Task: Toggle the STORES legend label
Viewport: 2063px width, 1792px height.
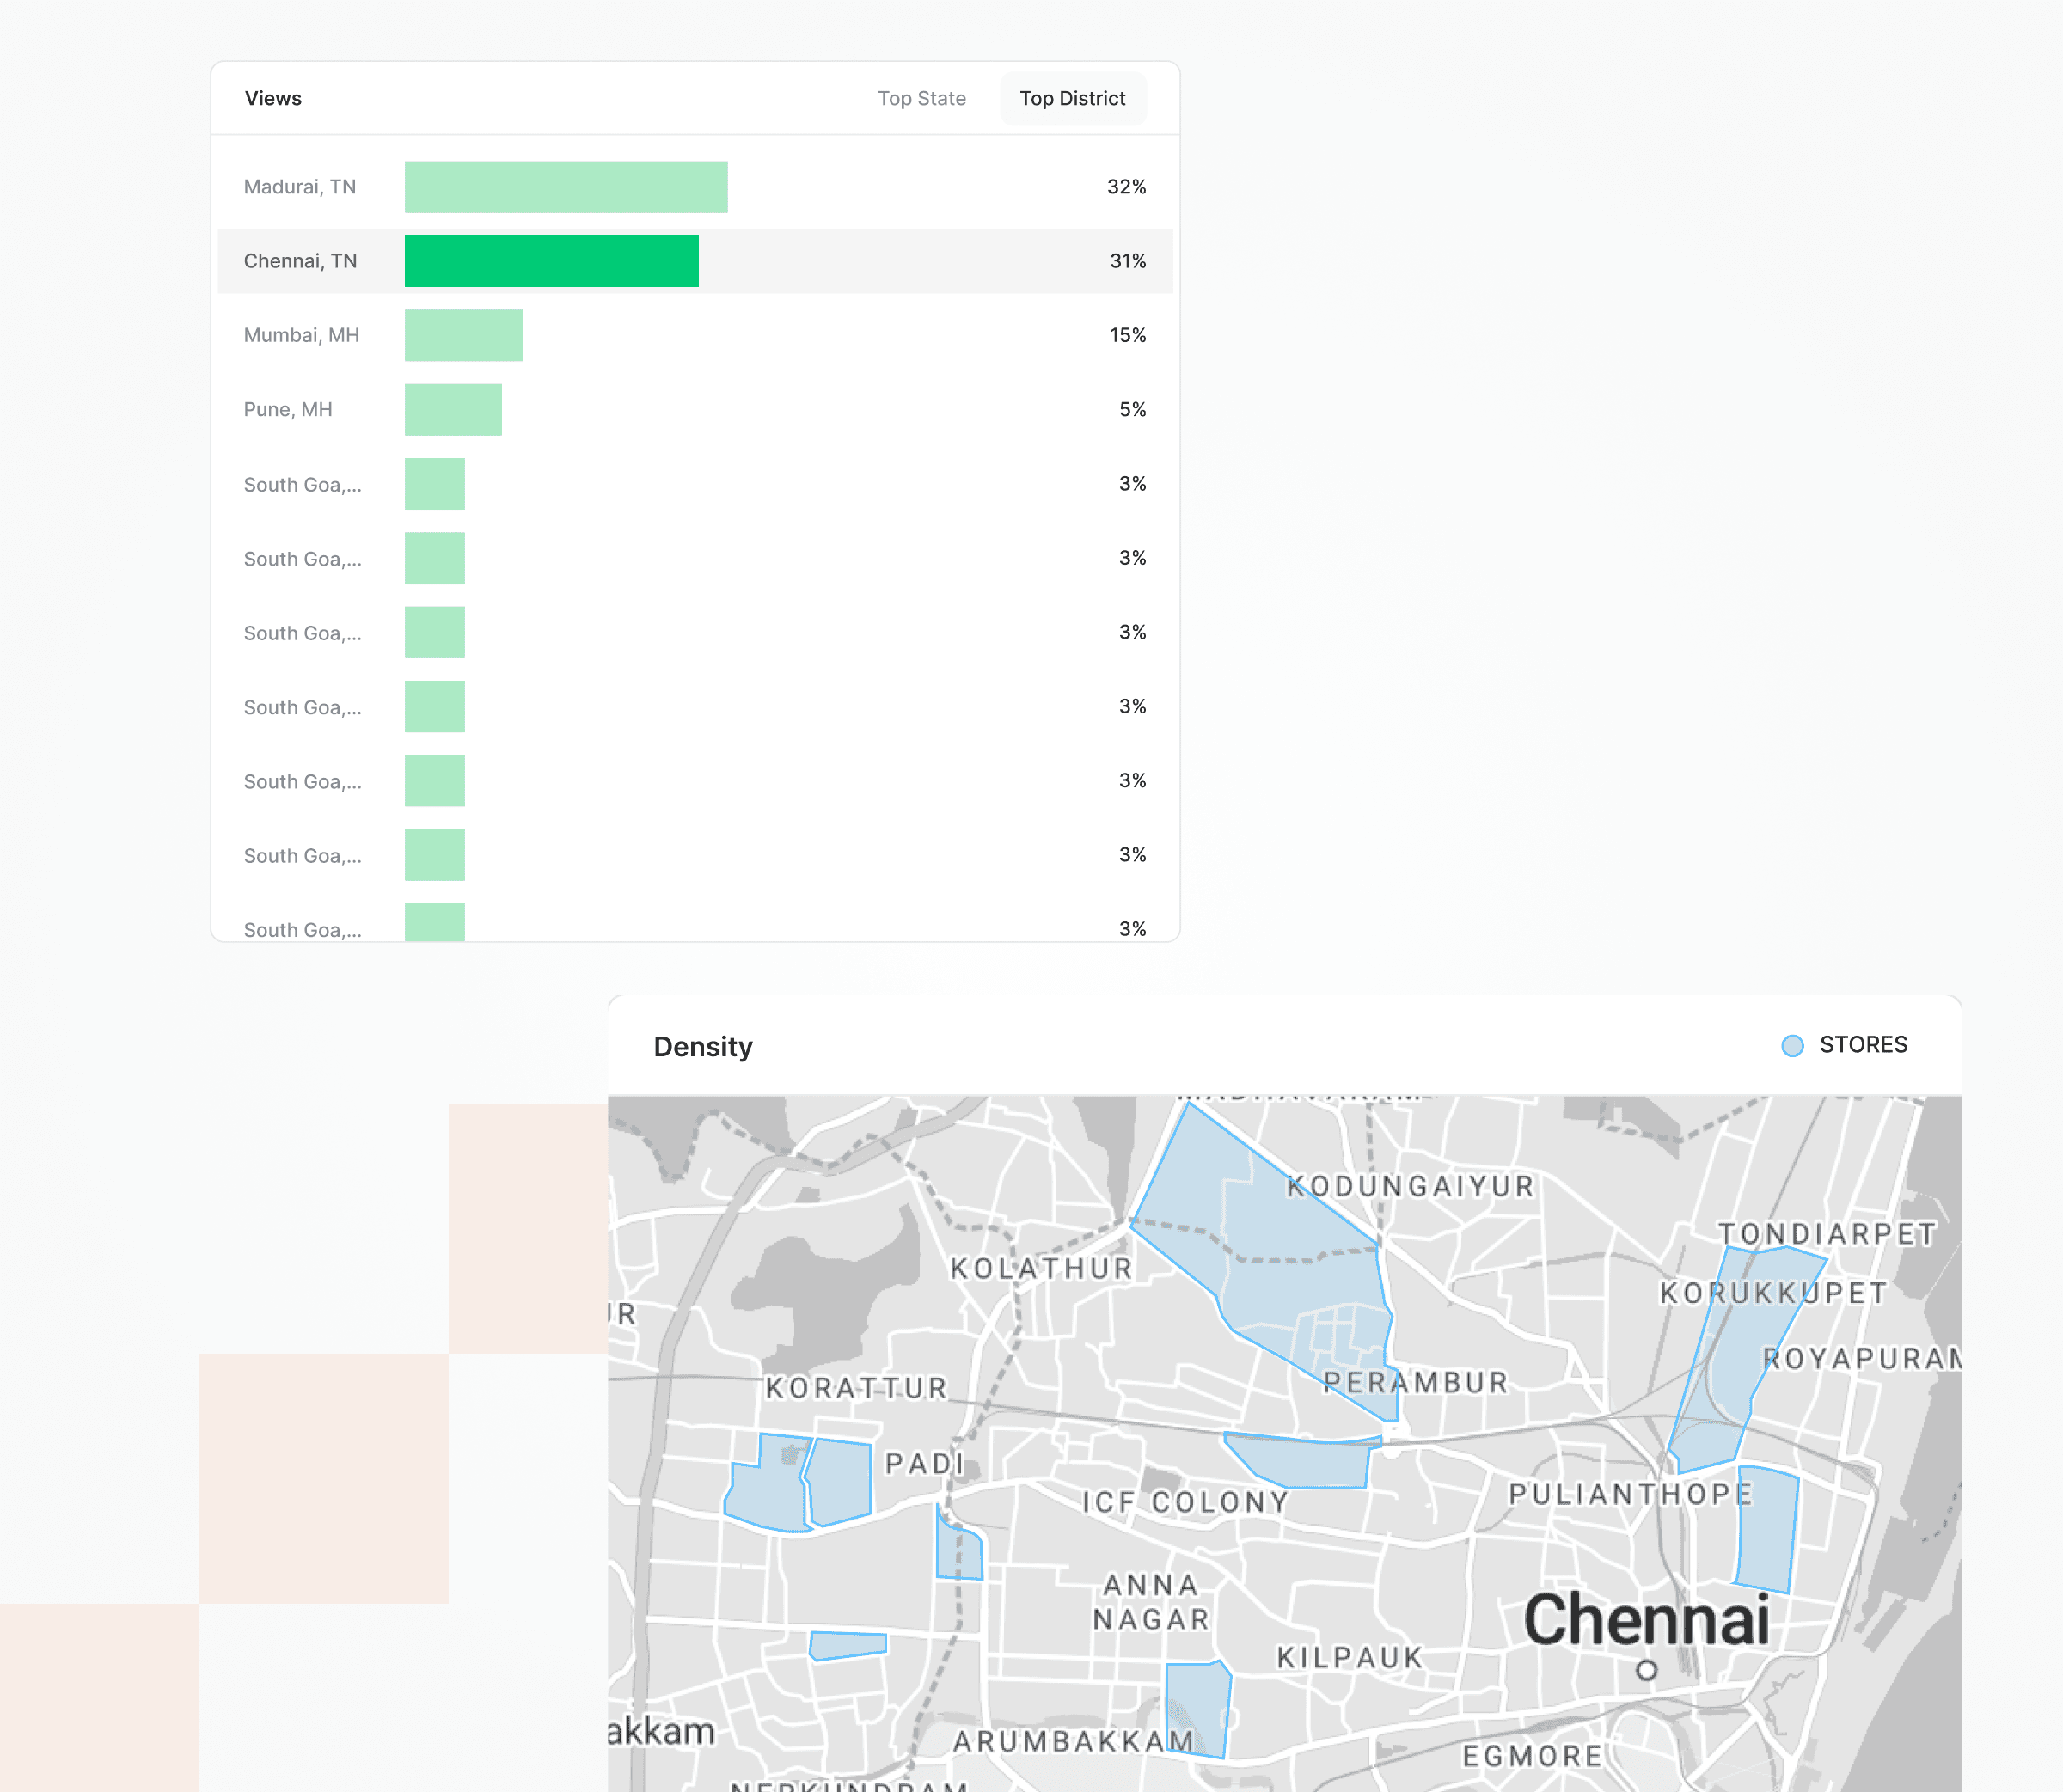Action: click(1863, 1045)
